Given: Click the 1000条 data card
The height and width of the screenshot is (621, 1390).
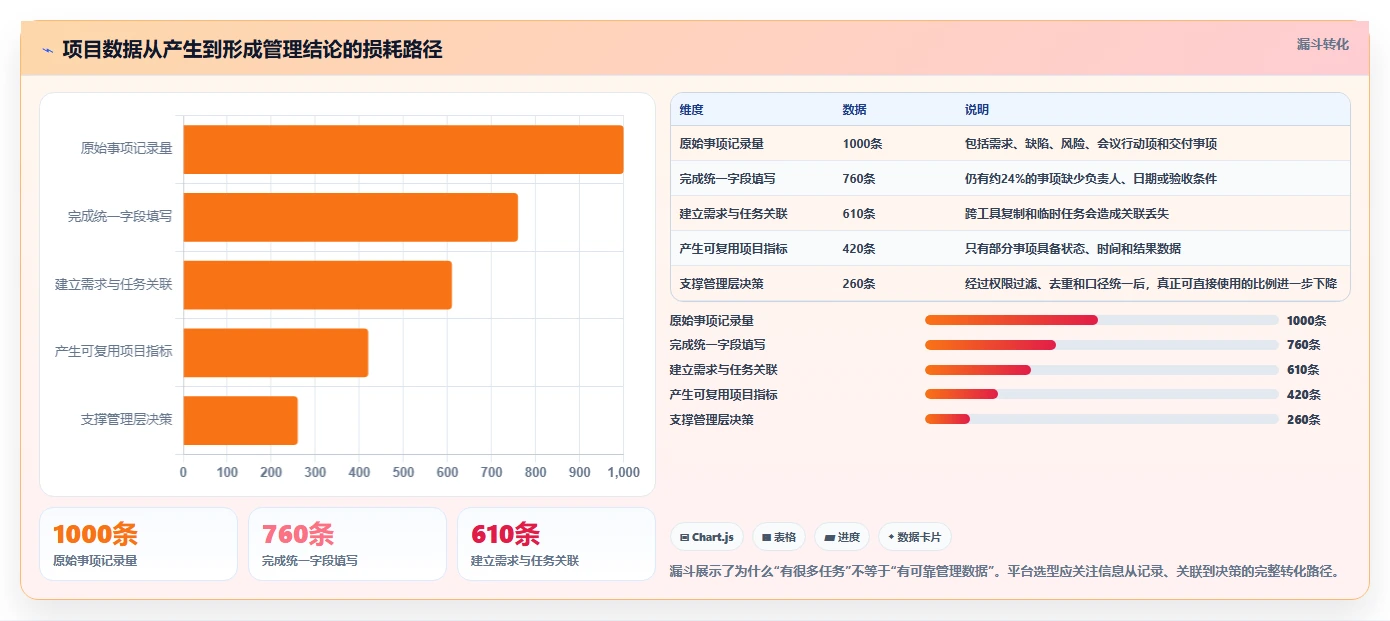Looking at the screenshot, I should [138, 544].
